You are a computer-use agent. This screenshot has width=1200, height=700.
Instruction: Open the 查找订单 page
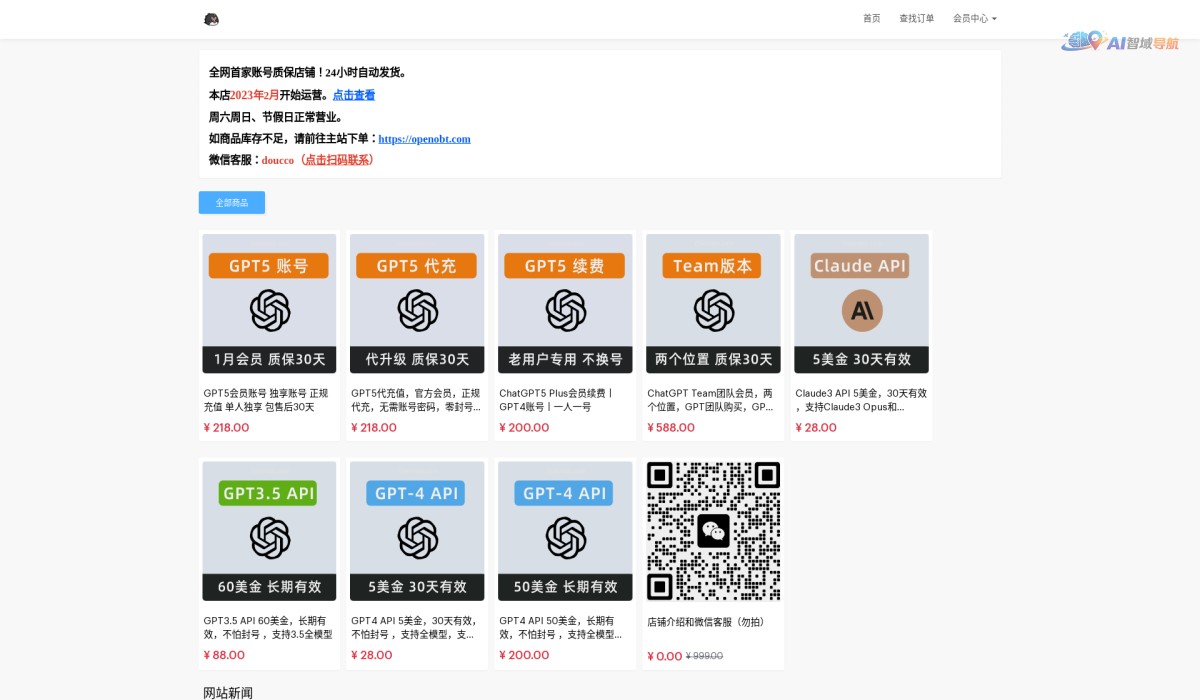tap(916, 17)
